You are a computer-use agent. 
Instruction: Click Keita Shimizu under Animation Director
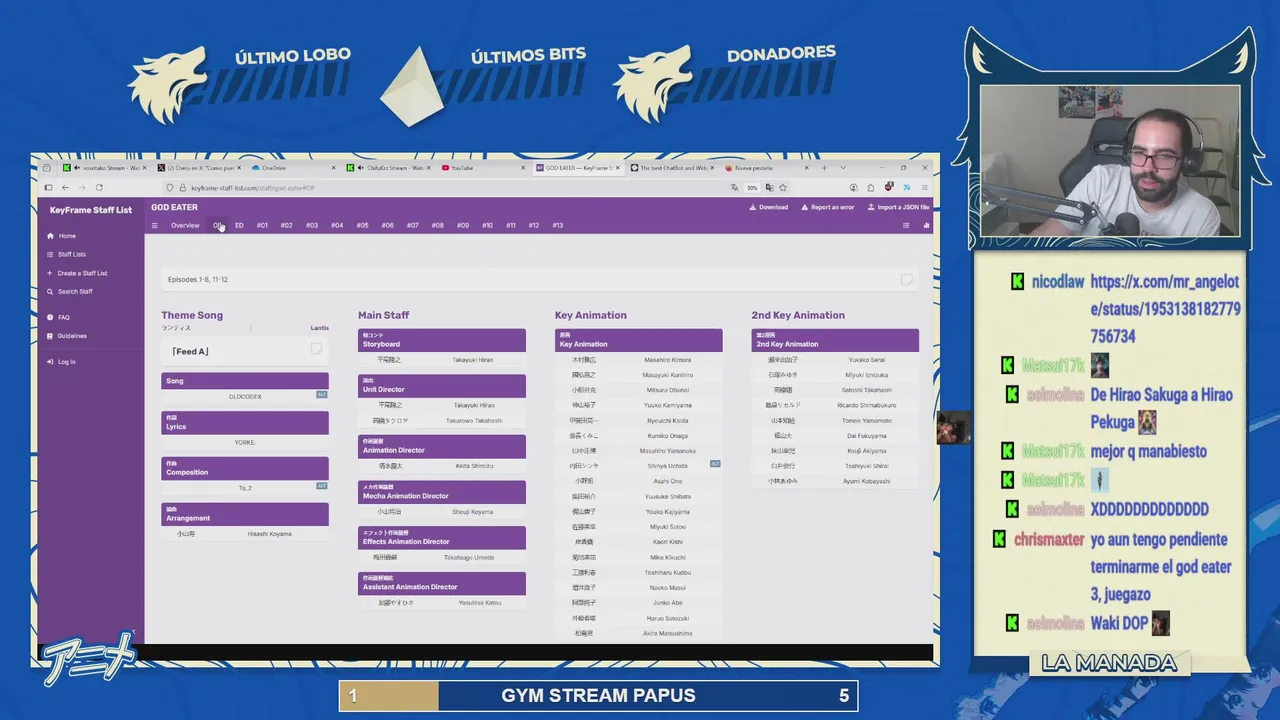[x=474, y=466]
